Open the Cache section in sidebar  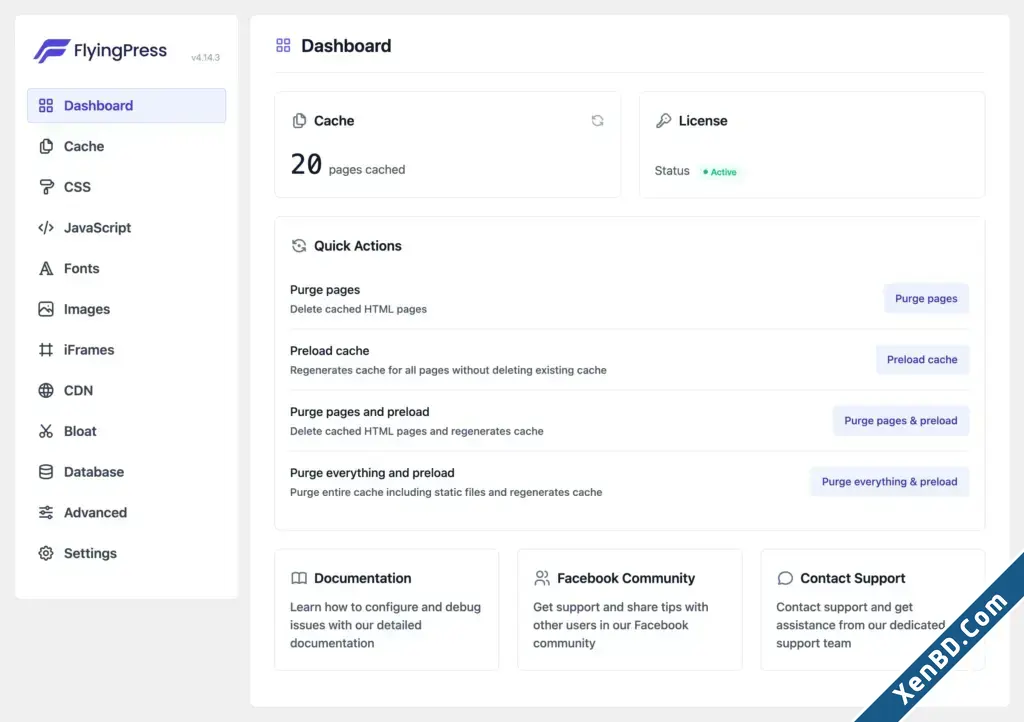127,146
